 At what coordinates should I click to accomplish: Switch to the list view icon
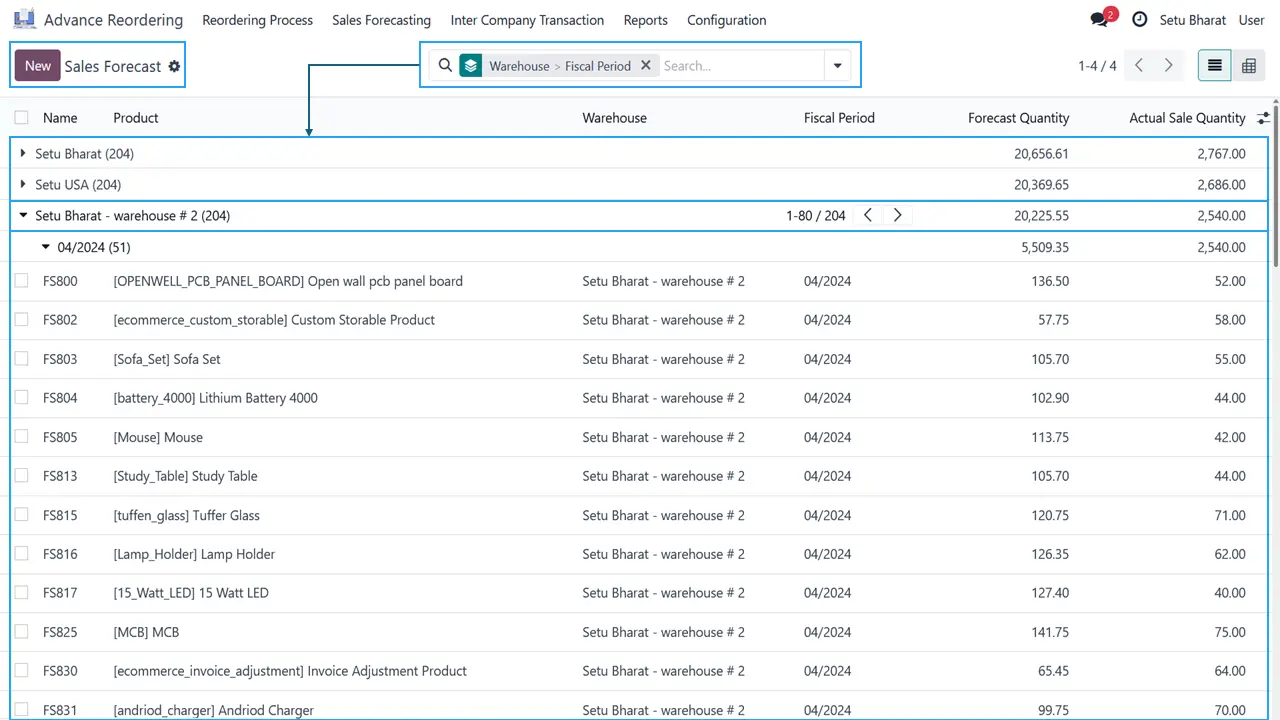tap(1215, 66)
